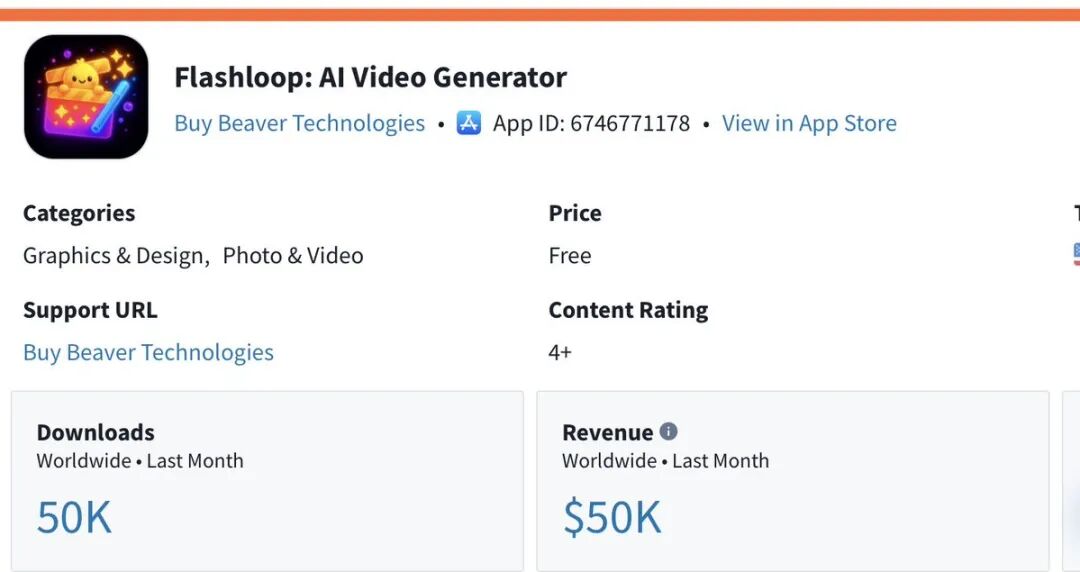This screenshot has width=1080, height=572.
Task: Click the Free price value
Action: click(x=569, y=255)
